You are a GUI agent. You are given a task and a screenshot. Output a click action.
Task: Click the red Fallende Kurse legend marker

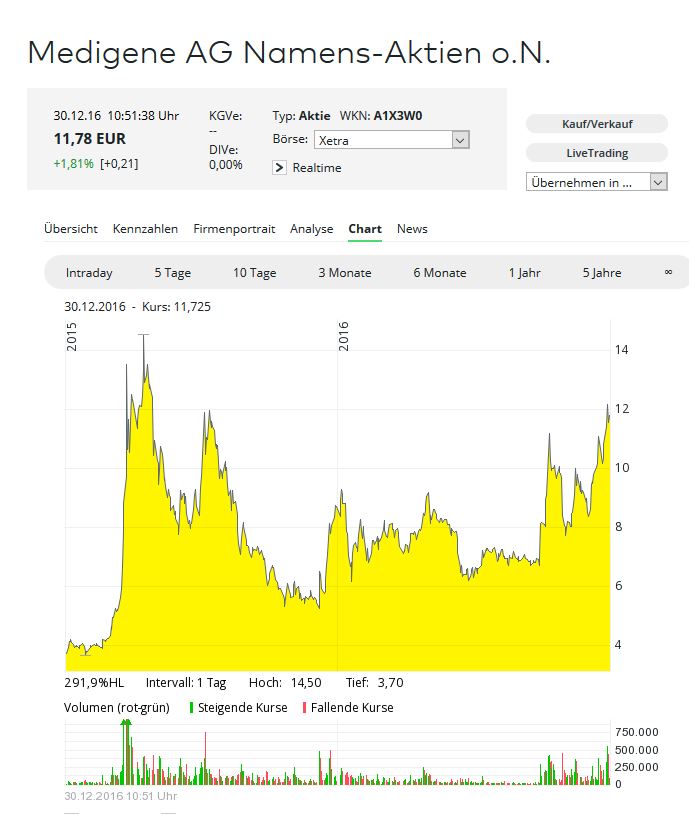(x=305, y=708)
